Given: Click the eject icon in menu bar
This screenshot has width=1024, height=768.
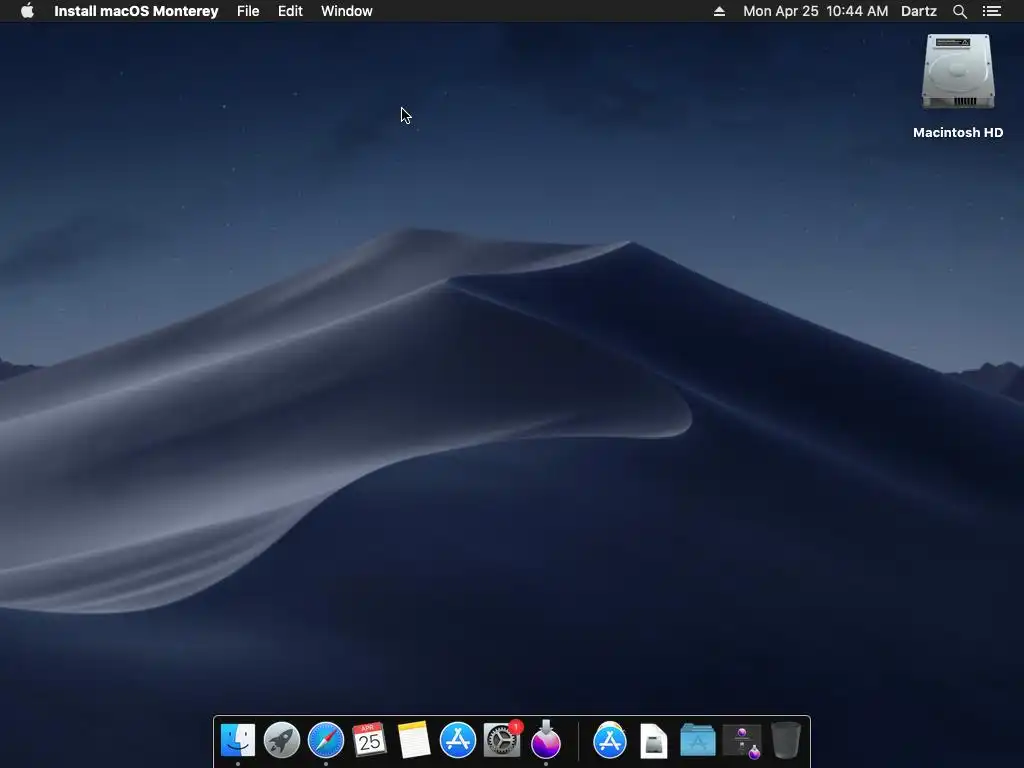Looking at the screenshot, I should [719, 11].
